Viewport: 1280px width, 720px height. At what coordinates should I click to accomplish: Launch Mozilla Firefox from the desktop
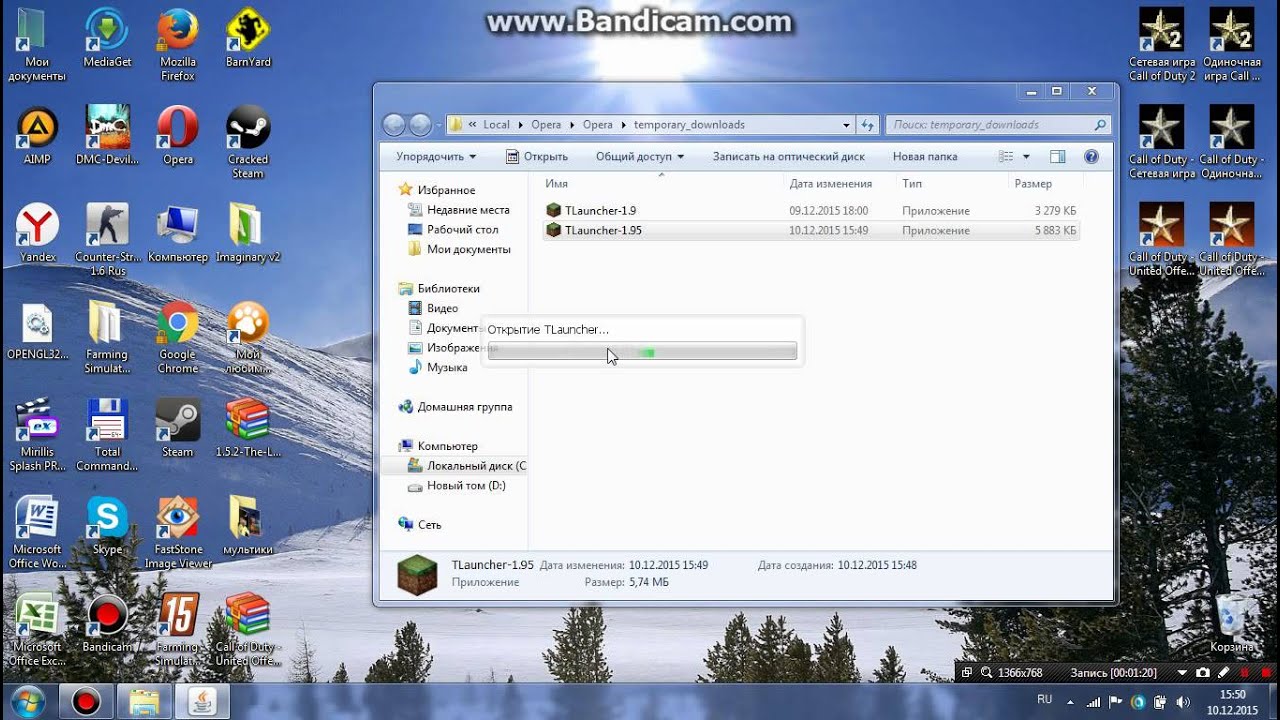click(x=178, y=43)
